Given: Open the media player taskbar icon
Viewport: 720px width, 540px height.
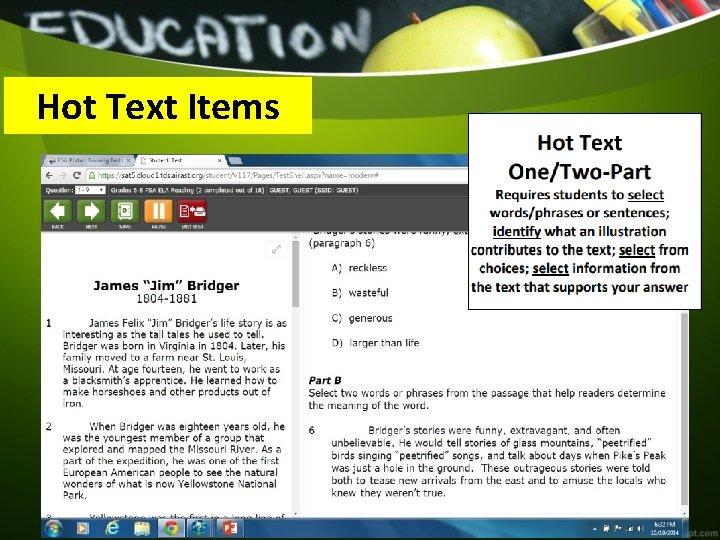Looking at the screenshot, I should pos(83,529).
